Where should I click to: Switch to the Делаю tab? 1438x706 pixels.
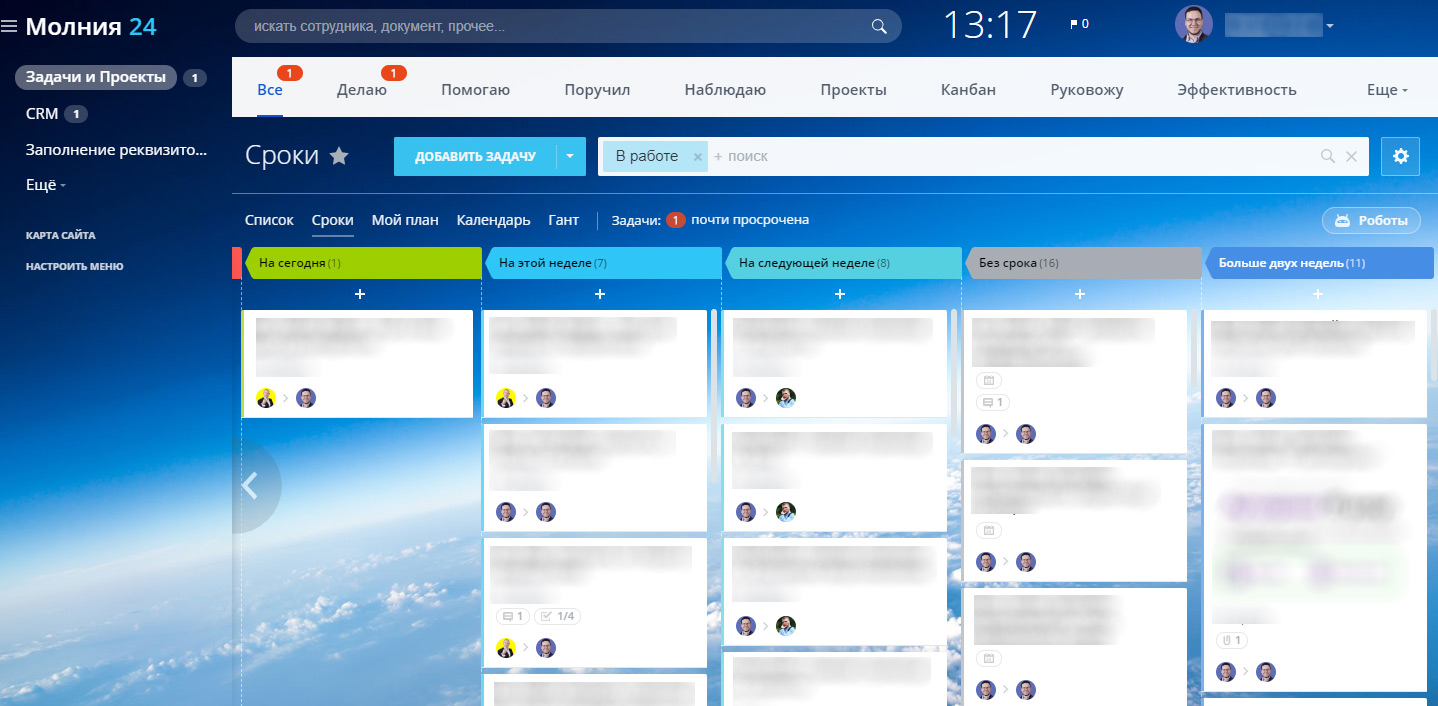coord(362,90)
